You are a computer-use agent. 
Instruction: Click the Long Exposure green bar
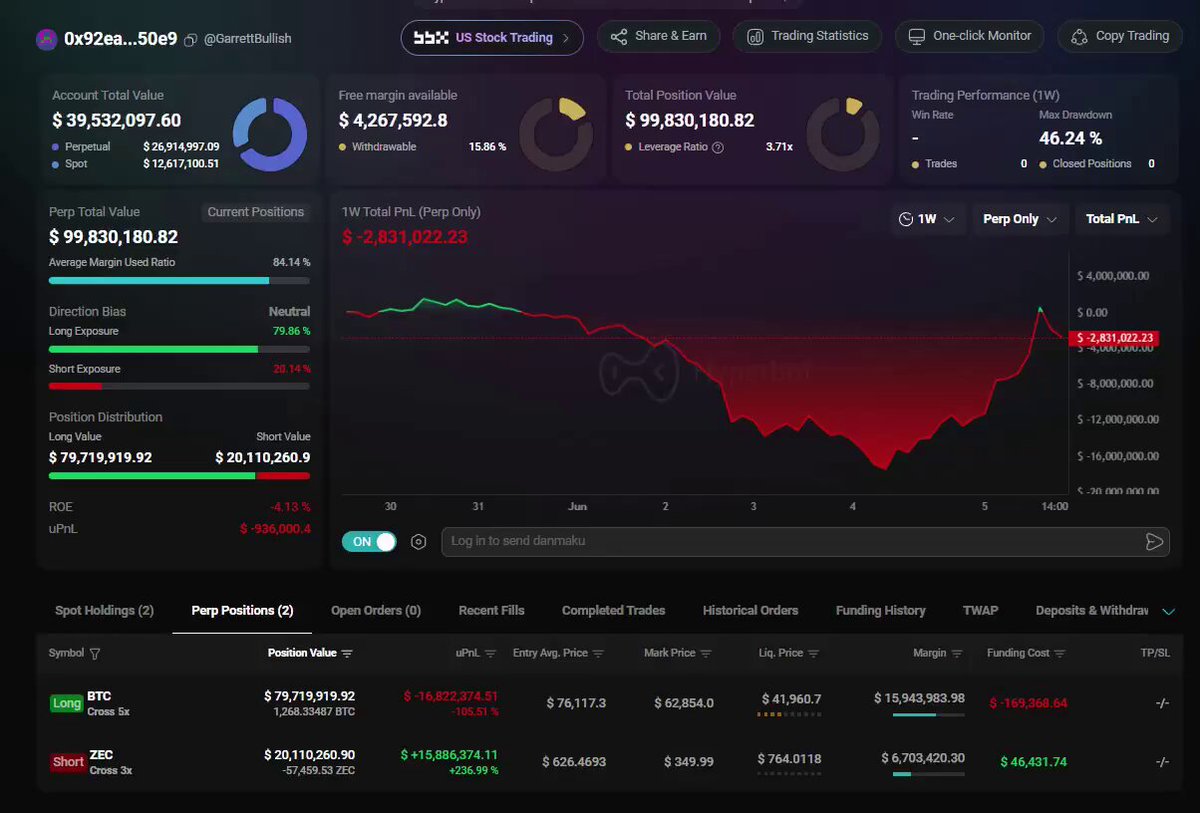point(153,349)
